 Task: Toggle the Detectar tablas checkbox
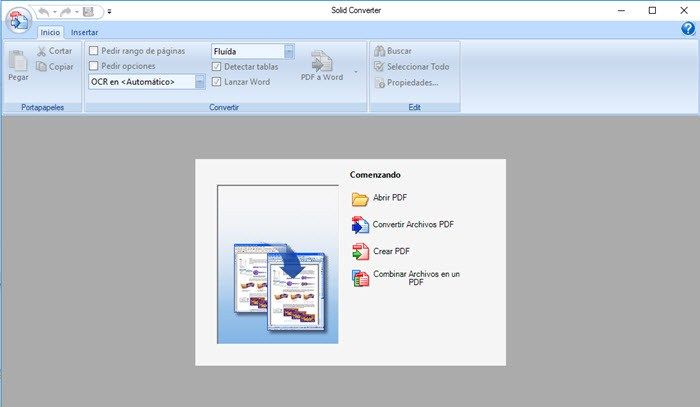(x=217, y=66)
